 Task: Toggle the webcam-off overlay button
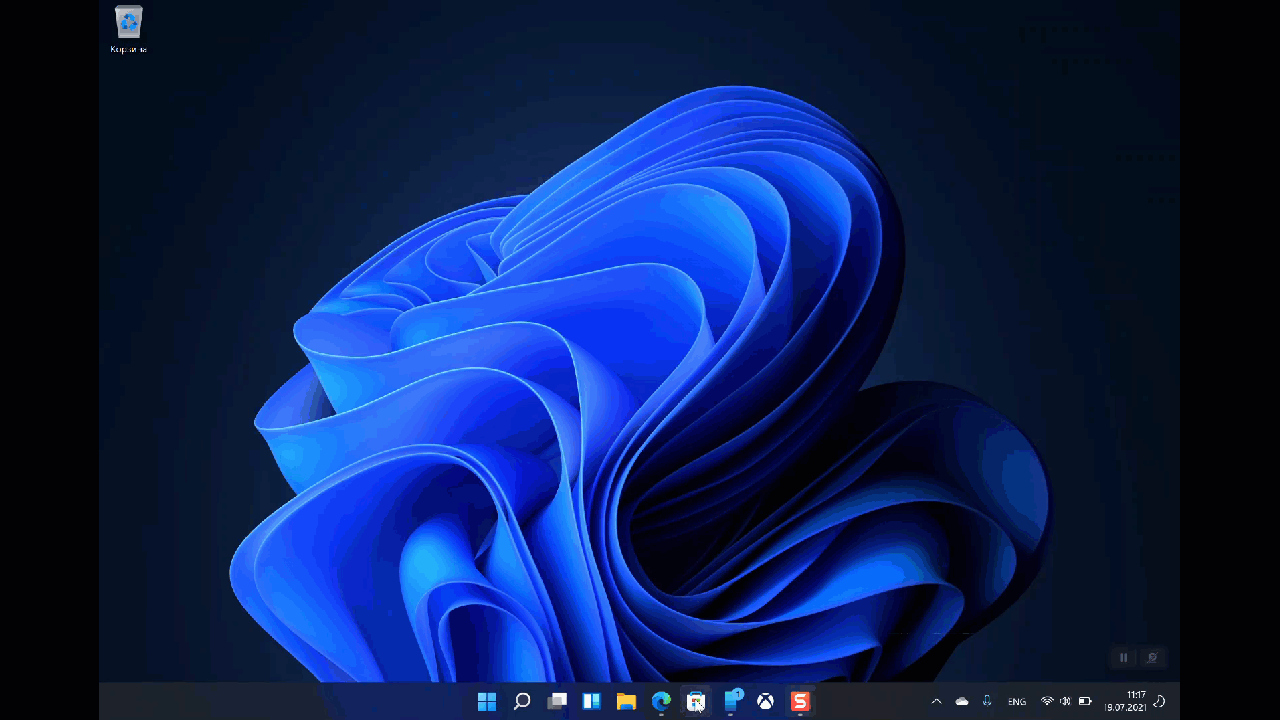click(1152, 657)
